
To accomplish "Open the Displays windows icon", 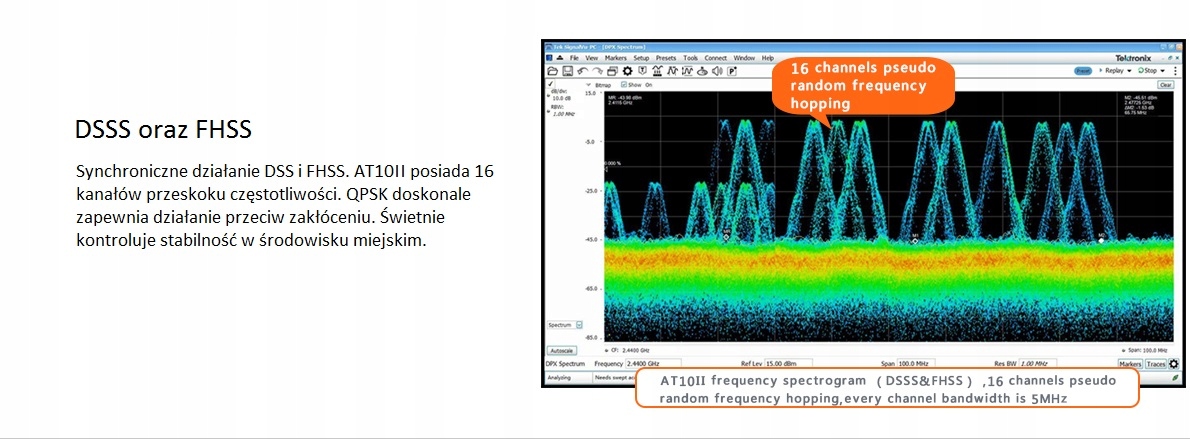I will (x=612, y=71).
